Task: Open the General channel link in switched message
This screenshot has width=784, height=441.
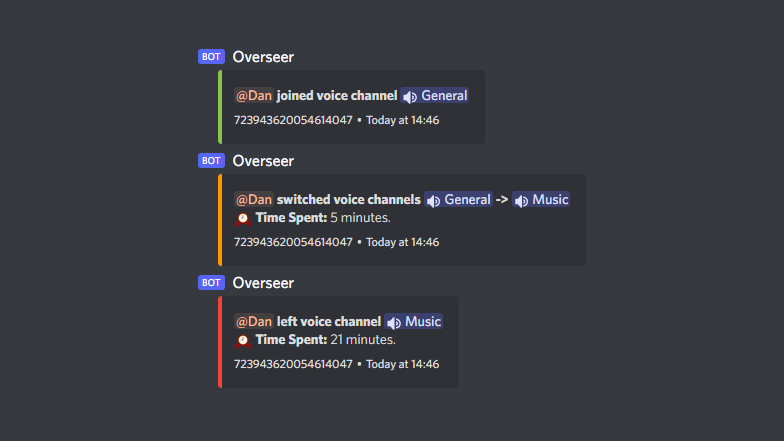Action: pos(458,200)
